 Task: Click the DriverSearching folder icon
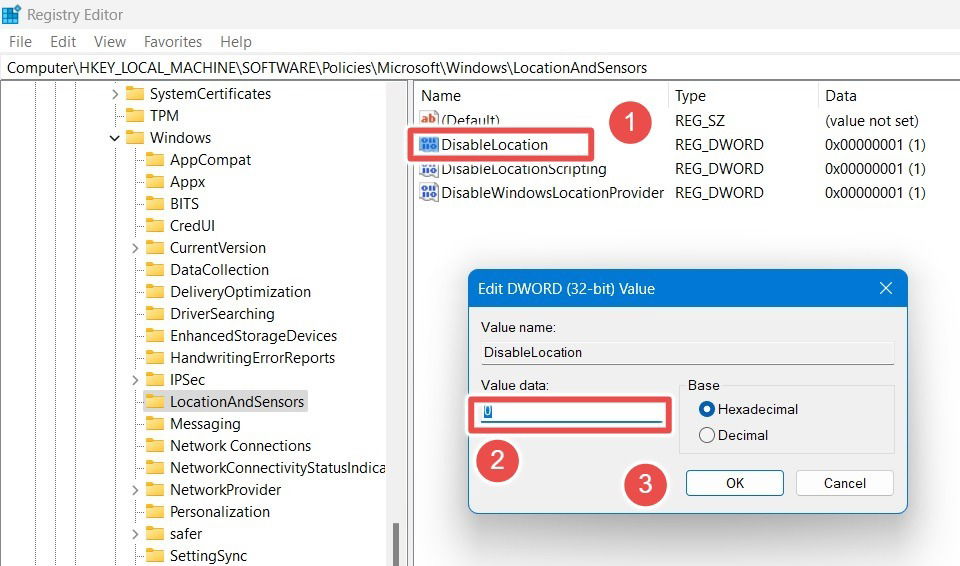(155, 314)
